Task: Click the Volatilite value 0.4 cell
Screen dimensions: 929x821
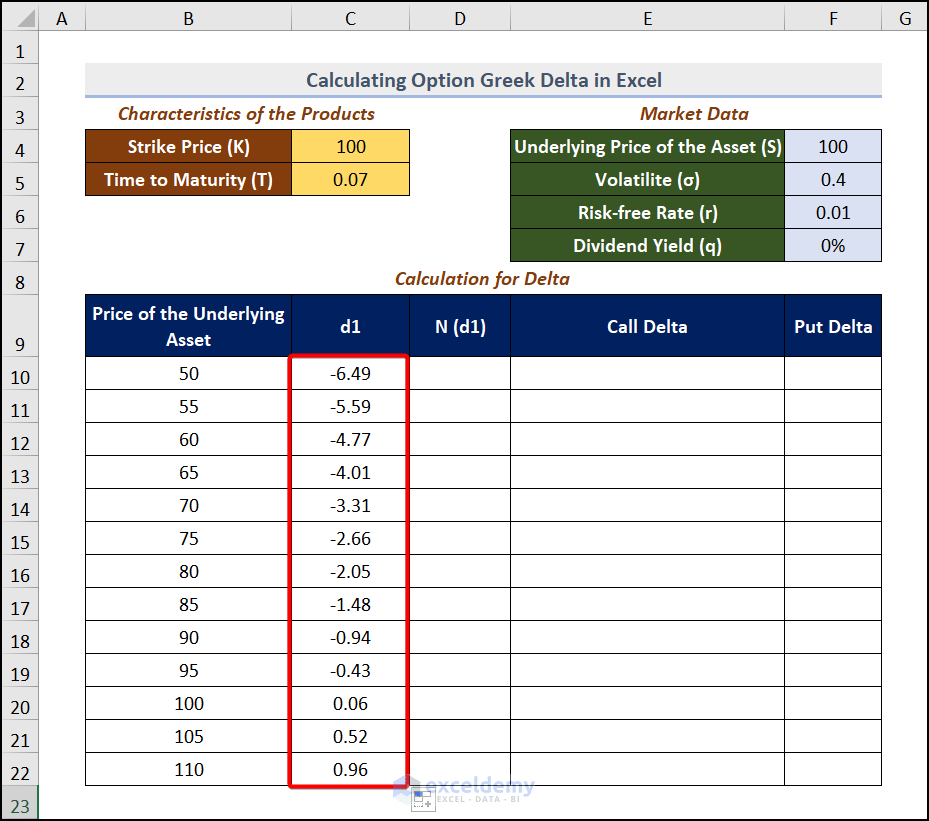Action: [x=833, y=179]
